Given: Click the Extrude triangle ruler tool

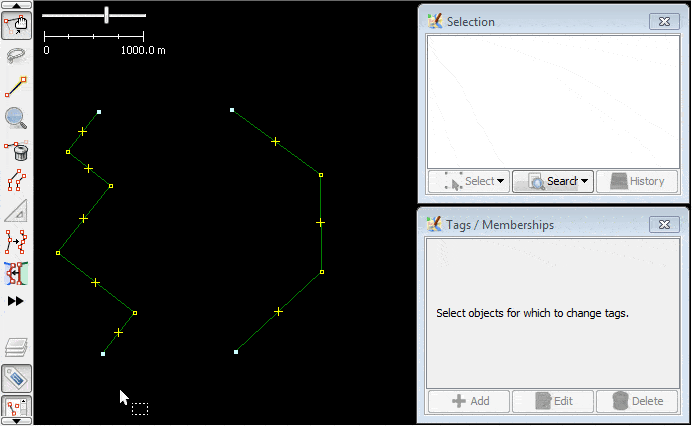Looking at the screenshot, I should coord(16,211).
